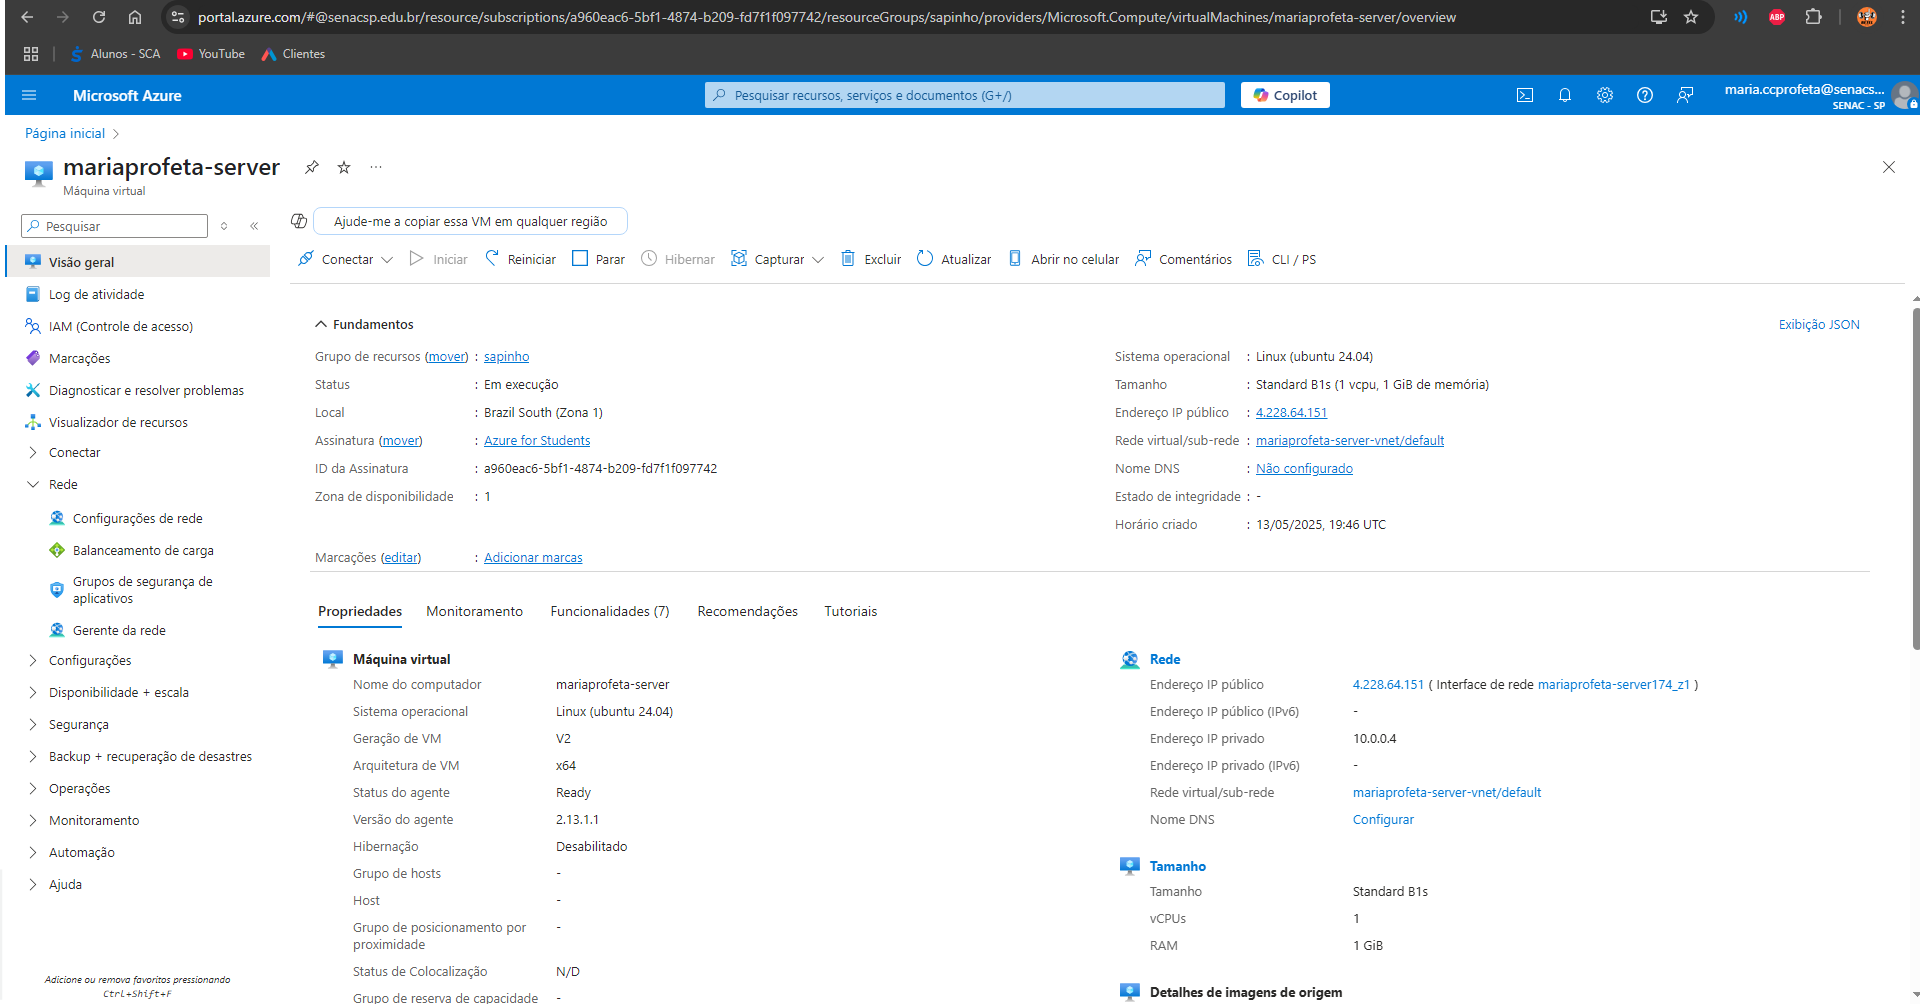This screenshot has height=1004, width=1920.
Task: Click the Copilot button
Action: click(1285, 95)
